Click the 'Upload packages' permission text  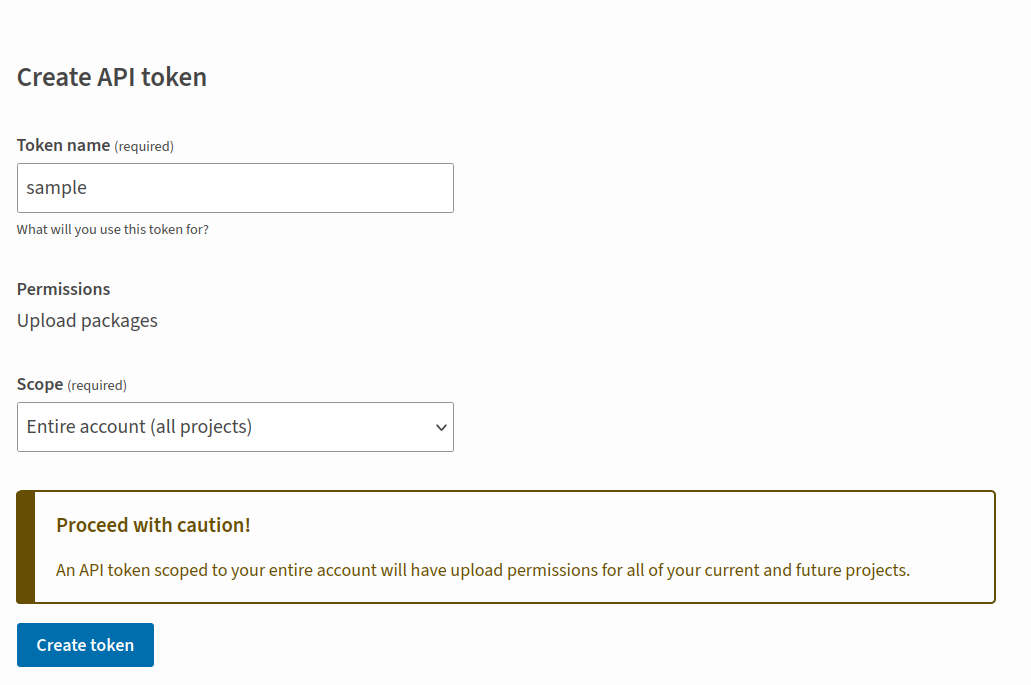(87, 321)
